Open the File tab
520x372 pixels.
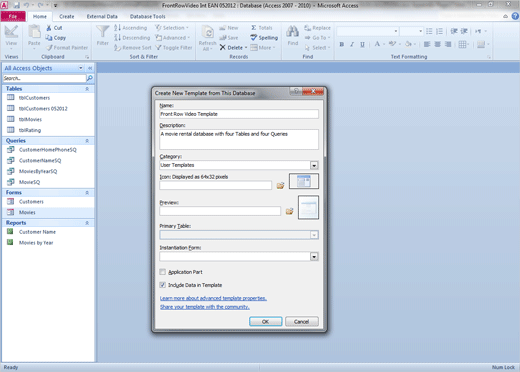coord(13,16)
